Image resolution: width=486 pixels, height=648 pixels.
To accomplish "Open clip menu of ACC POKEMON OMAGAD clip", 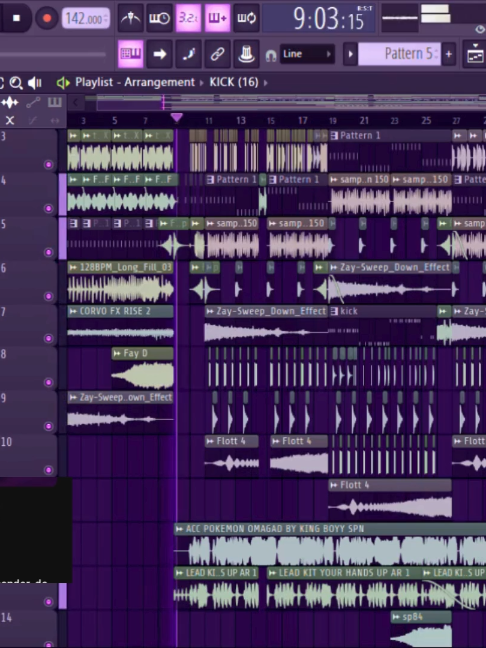I will click(x=179, y=529).
